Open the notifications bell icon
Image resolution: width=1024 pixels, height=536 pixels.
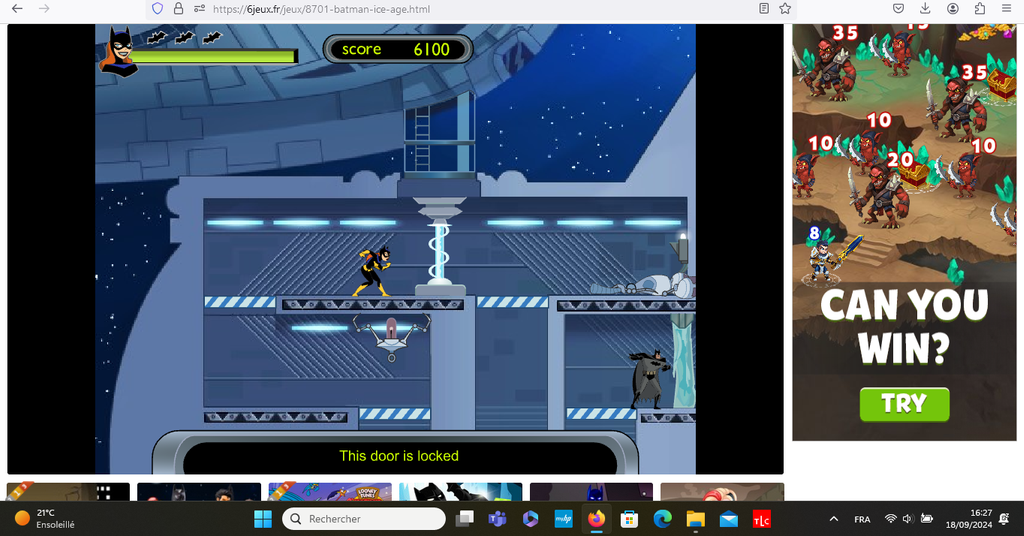click(x=1004, y=519)
